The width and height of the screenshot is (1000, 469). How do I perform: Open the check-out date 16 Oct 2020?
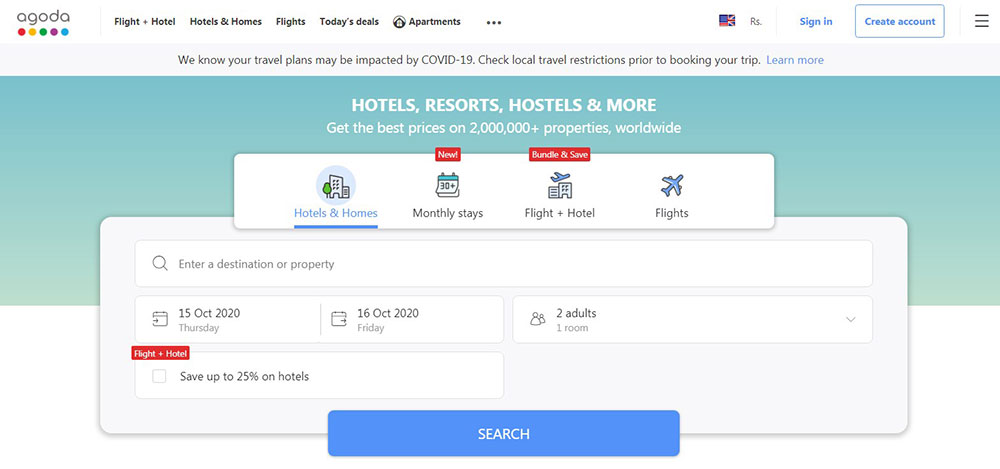pyautogui.click(x=412, y=320)
